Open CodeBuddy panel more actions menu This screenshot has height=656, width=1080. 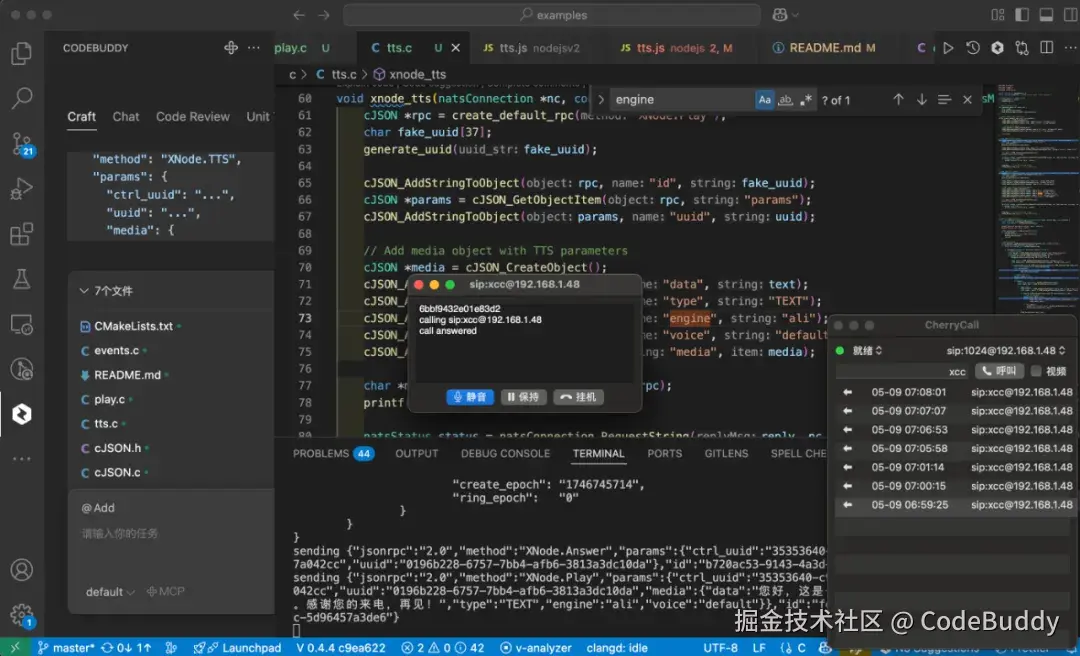click(x=253, y=48)
